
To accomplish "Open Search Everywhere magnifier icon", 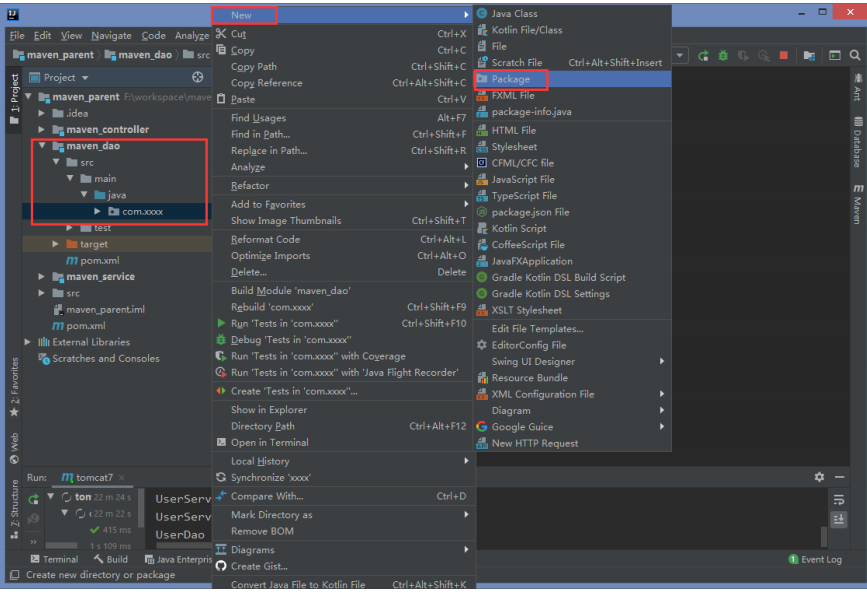I will point(855,55).
